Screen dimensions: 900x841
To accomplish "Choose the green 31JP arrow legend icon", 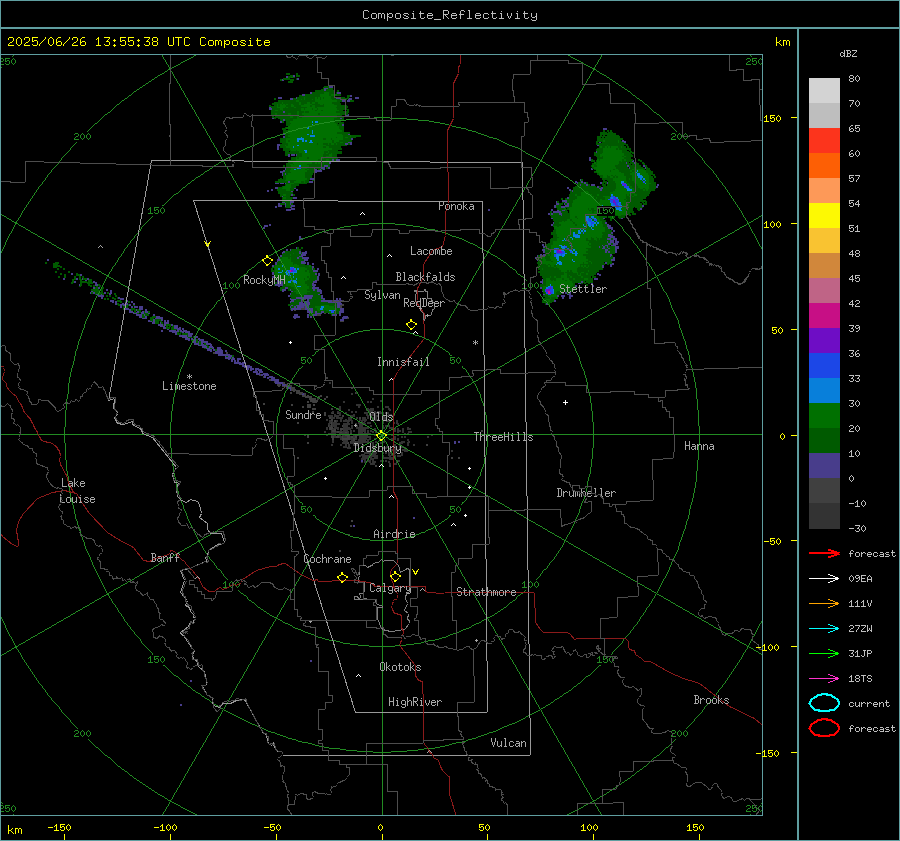I will click(824, 653).
